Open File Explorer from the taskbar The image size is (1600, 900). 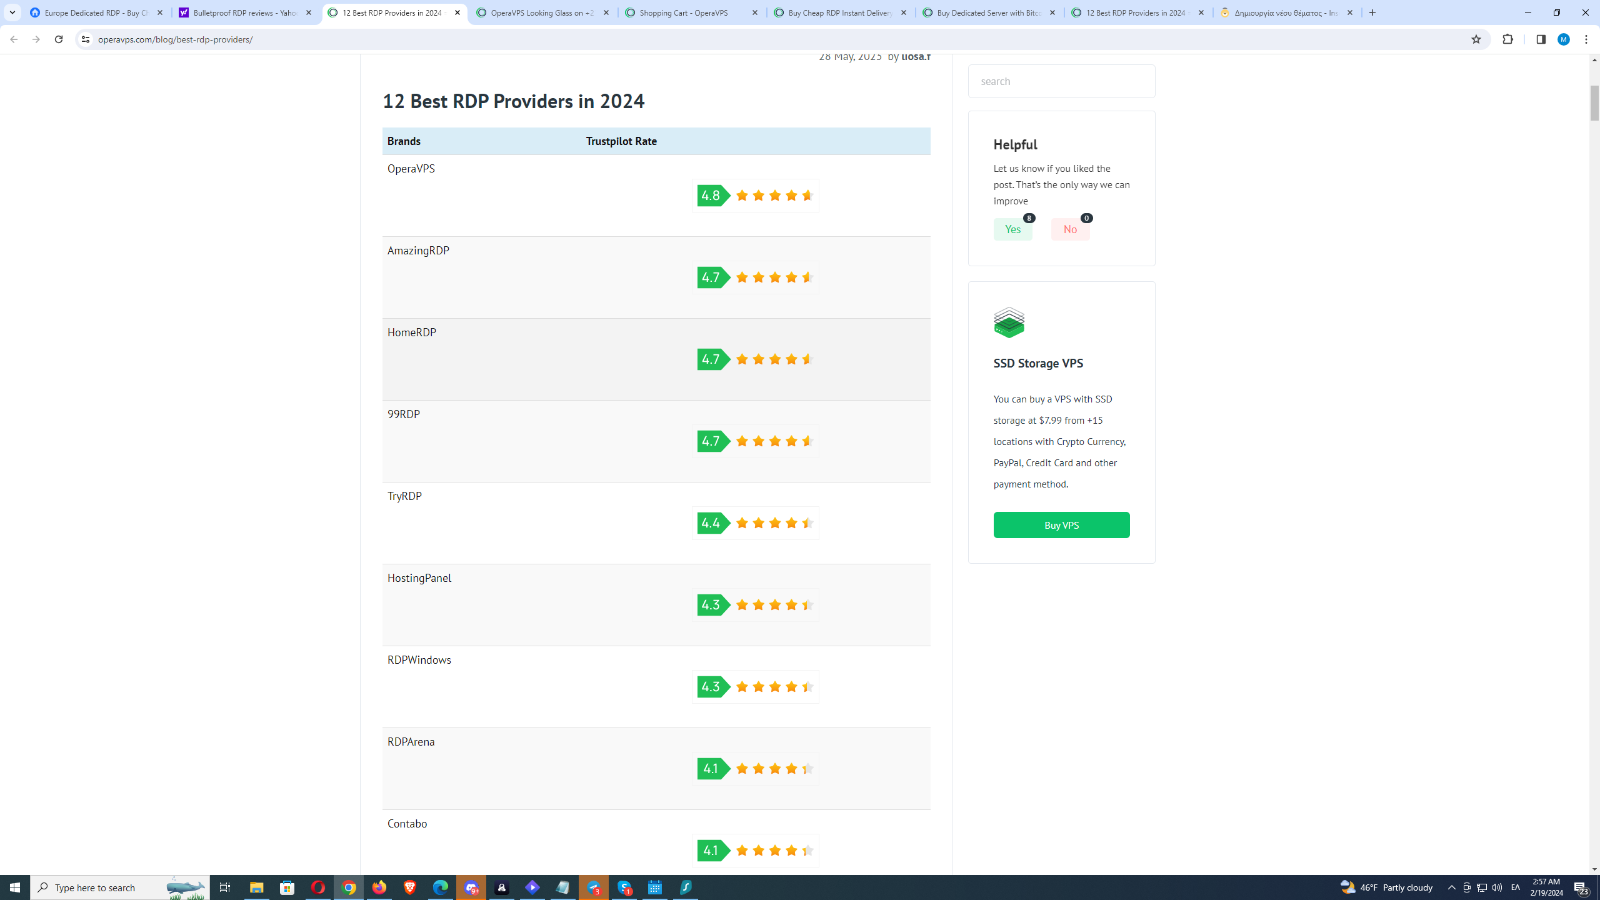click(256, 887)
